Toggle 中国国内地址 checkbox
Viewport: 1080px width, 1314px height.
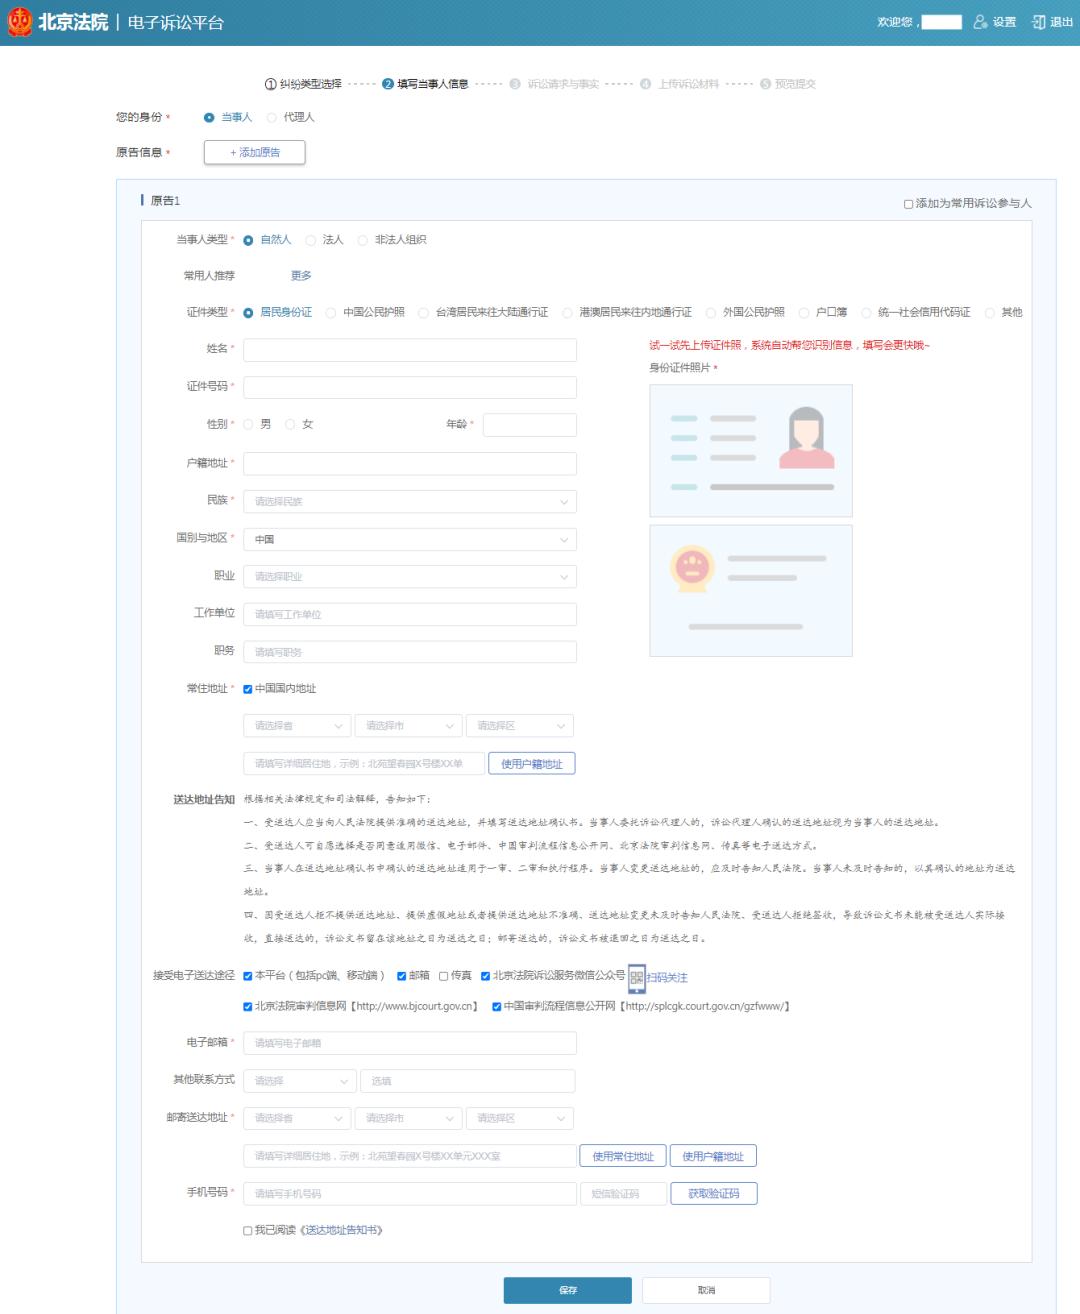point(248,689)
